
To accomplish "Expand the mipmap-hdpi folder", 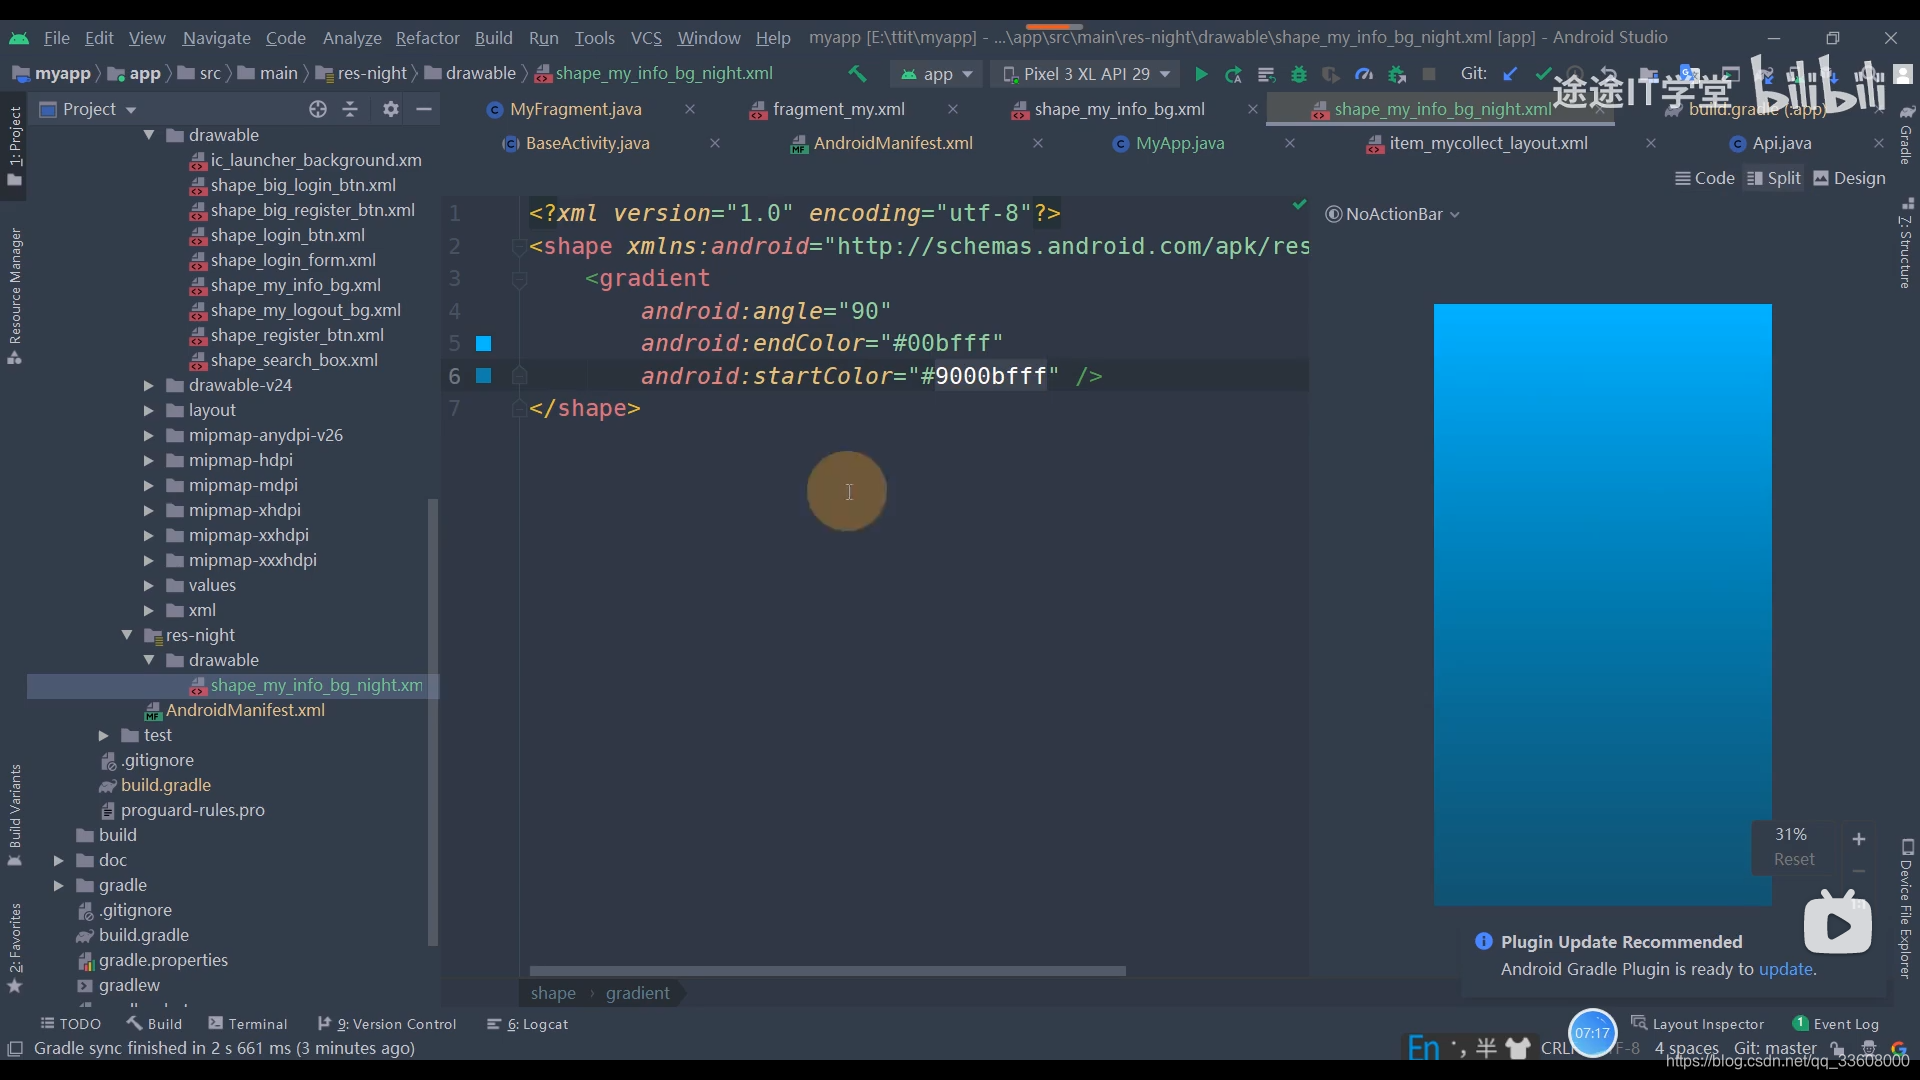I will click(148, 460).
